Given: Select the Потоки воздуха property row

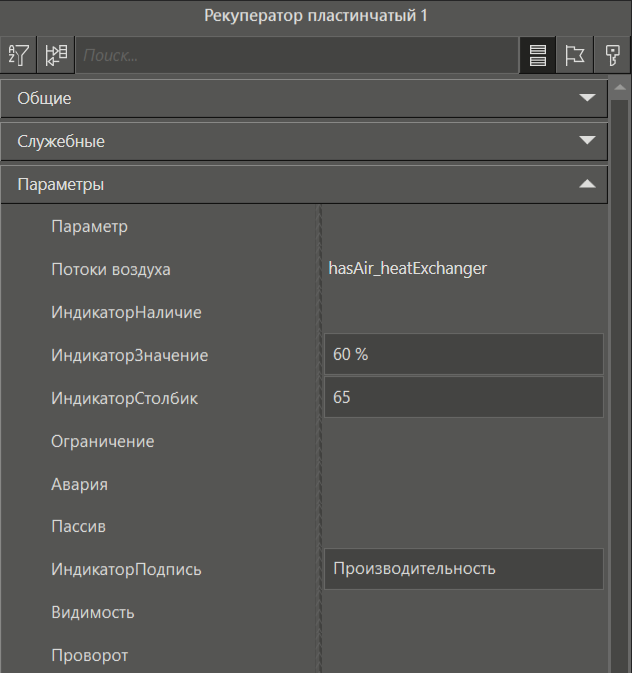Looking at the screenshot, I should pyautogui.click(x=111, y=270).
